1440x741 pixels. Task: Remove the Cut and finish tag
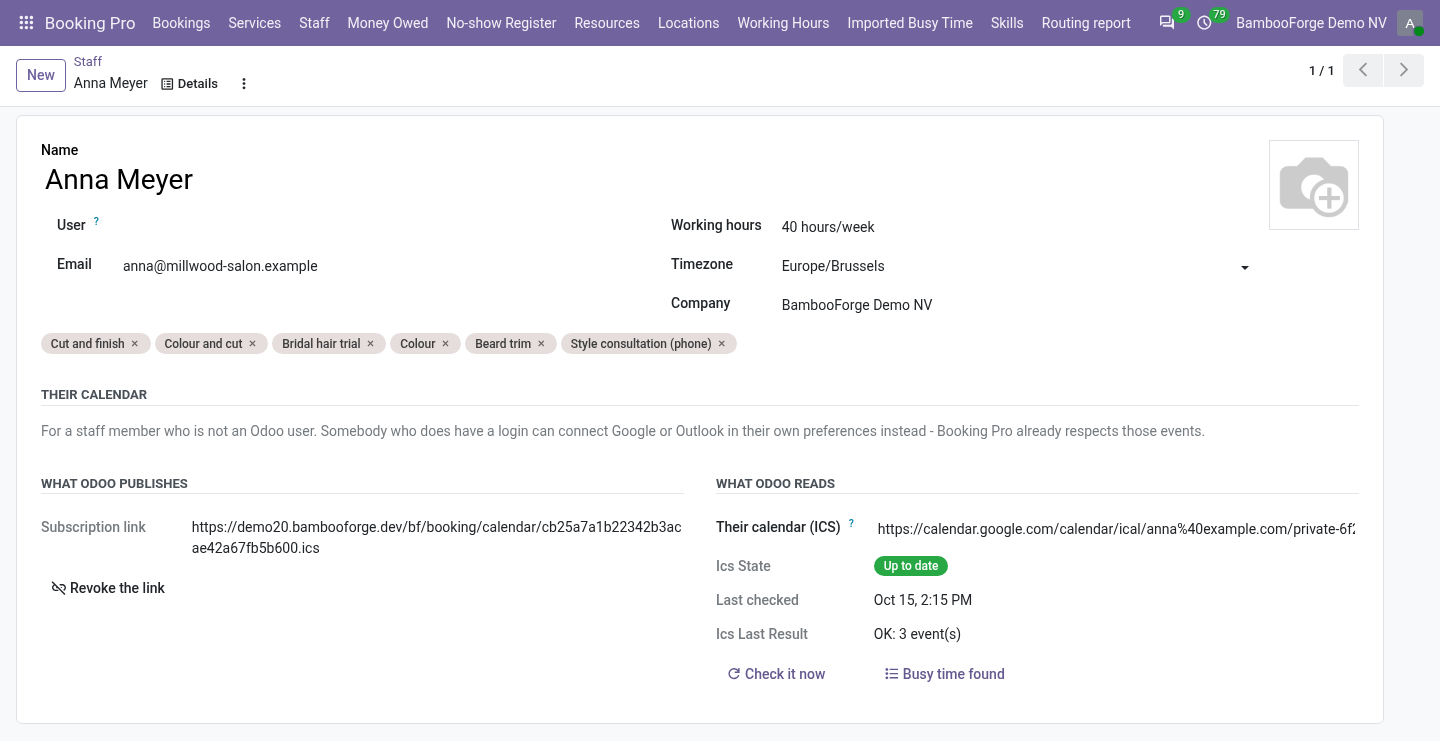tap(135, 343)
